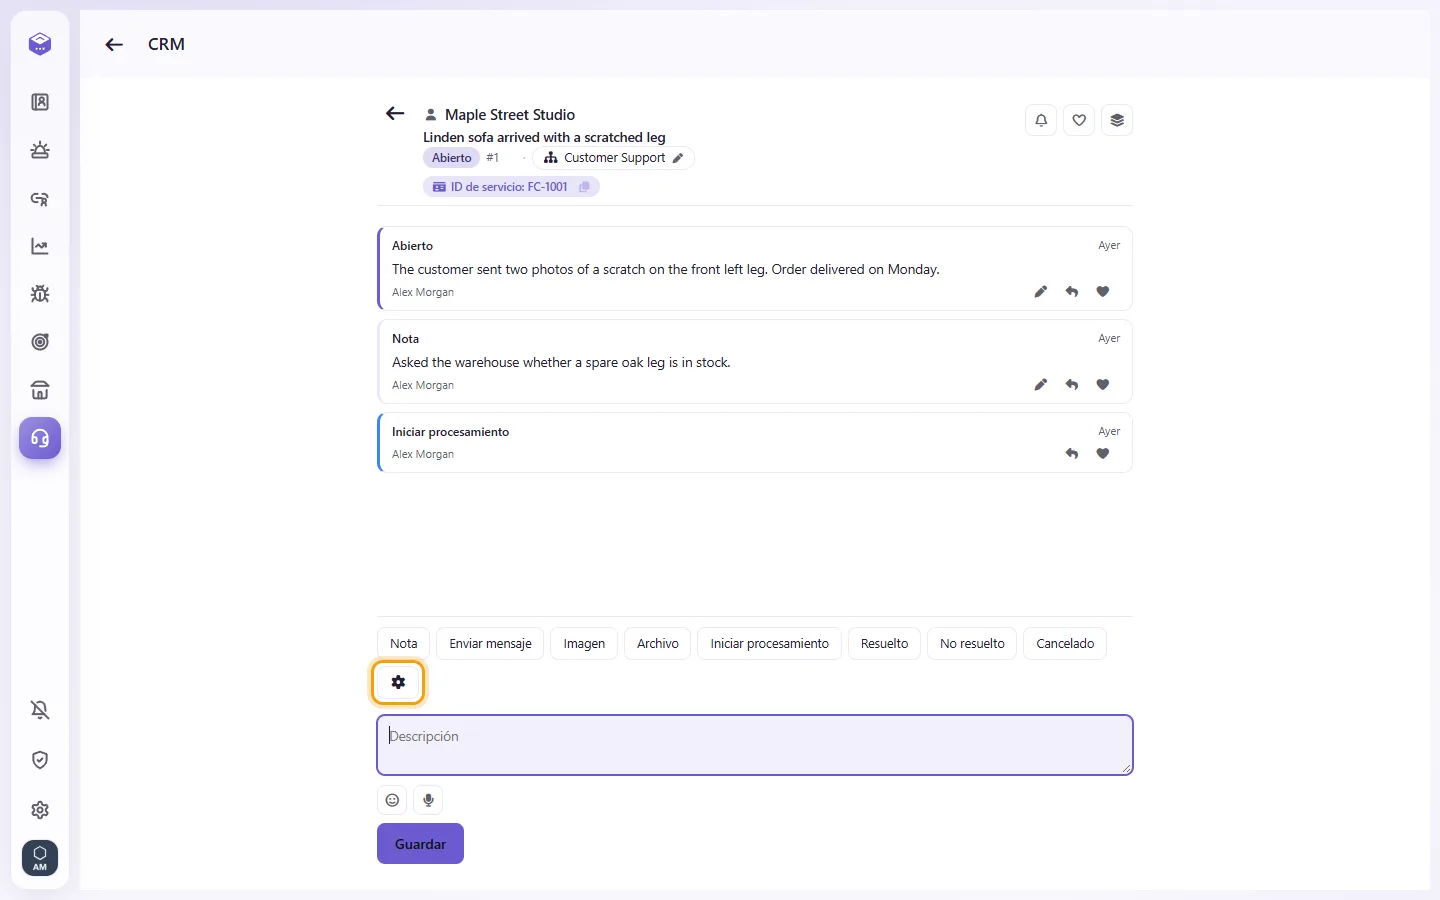Copy service ID FC-1001
This screenshot has width=1440, height=900.
[584, 187]
